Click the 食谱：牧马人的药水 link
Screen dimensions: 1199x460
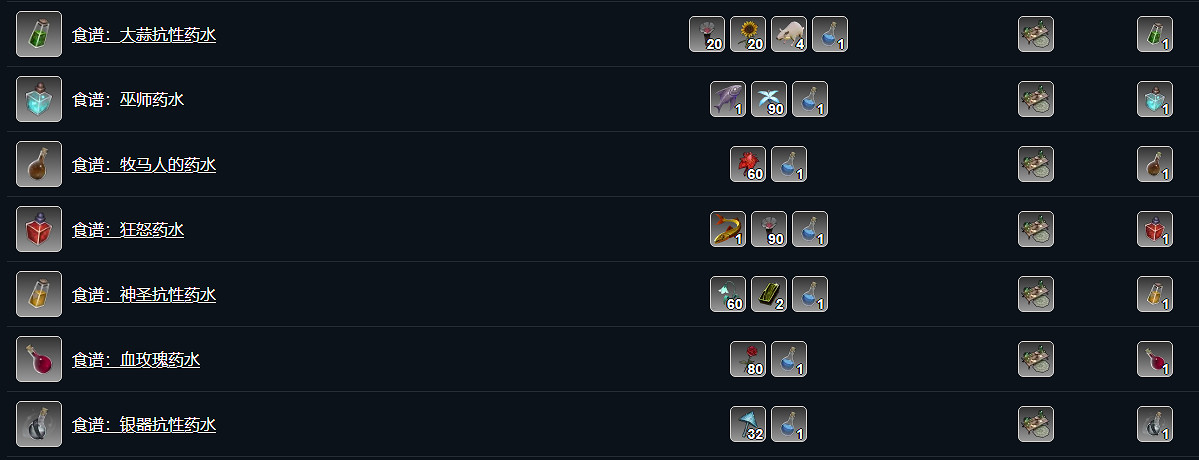click(x=143, y=165)
